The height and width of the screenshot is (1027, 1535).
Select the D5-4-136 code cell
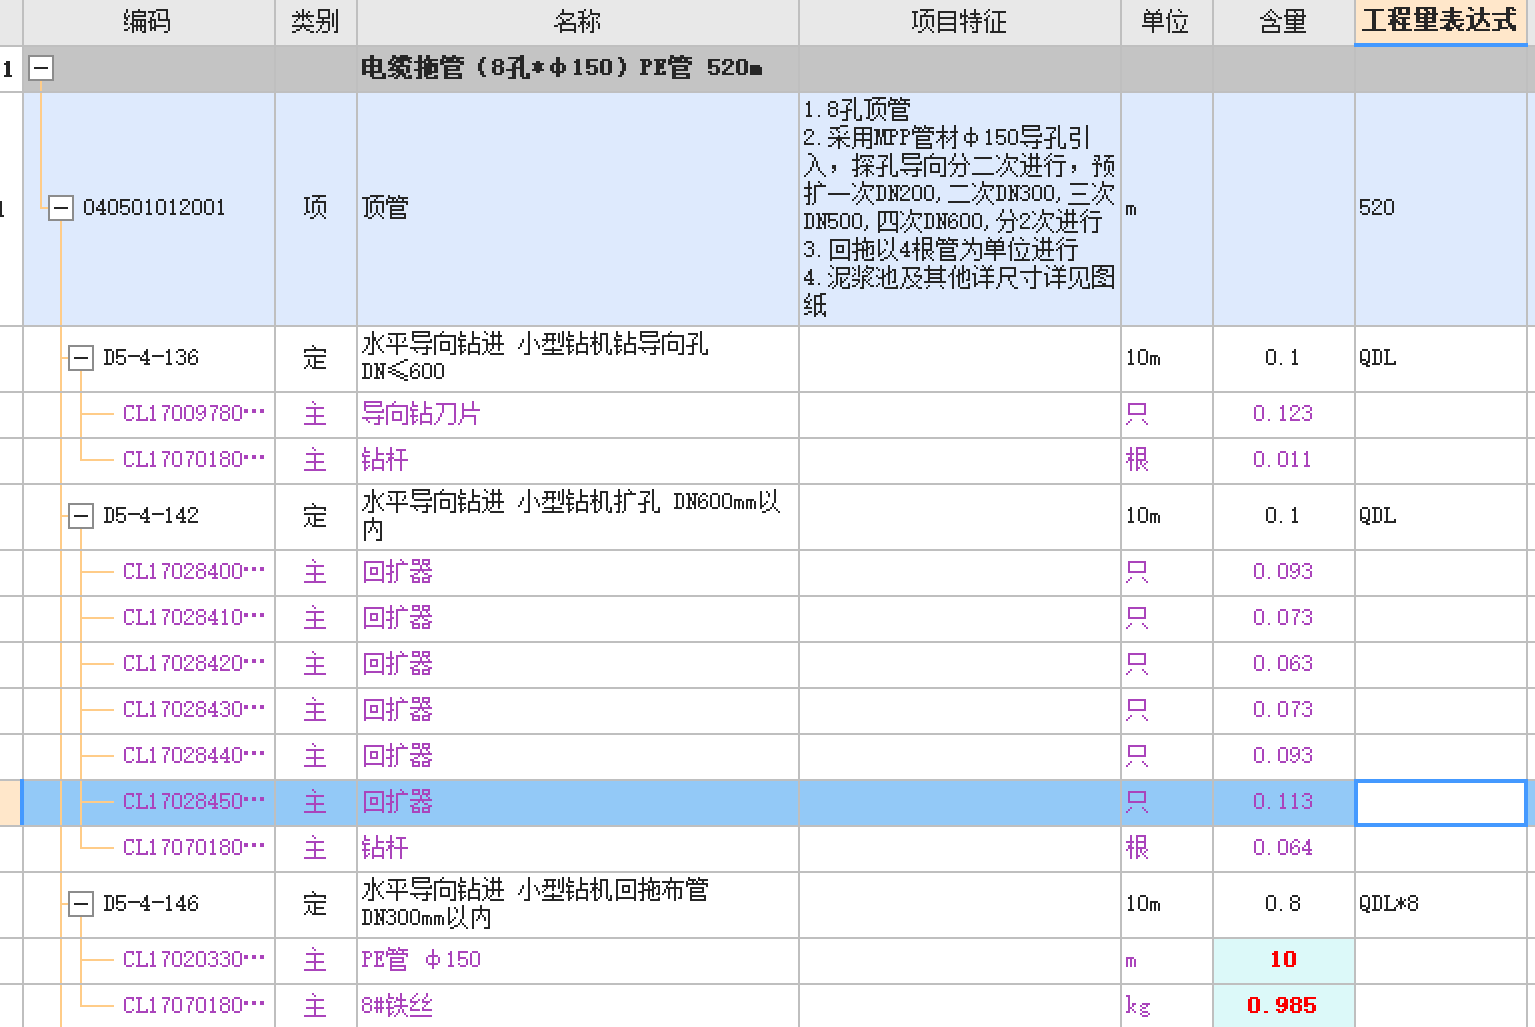point(151,358)
